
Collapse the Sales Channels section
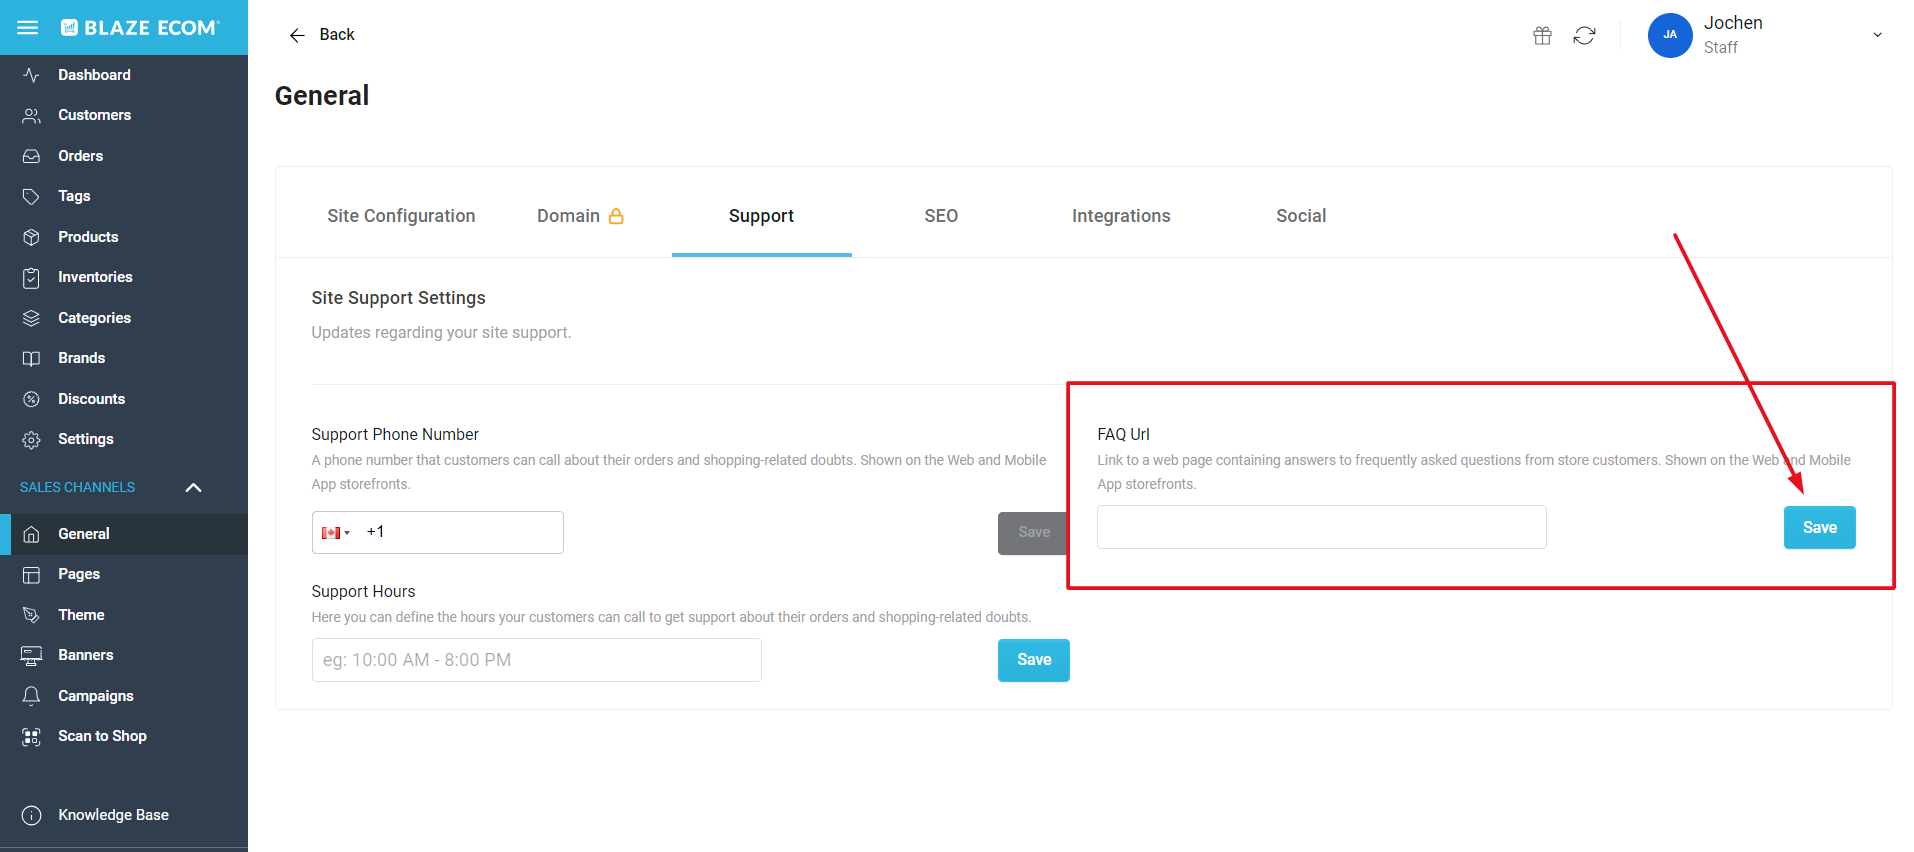coord(194,487)
